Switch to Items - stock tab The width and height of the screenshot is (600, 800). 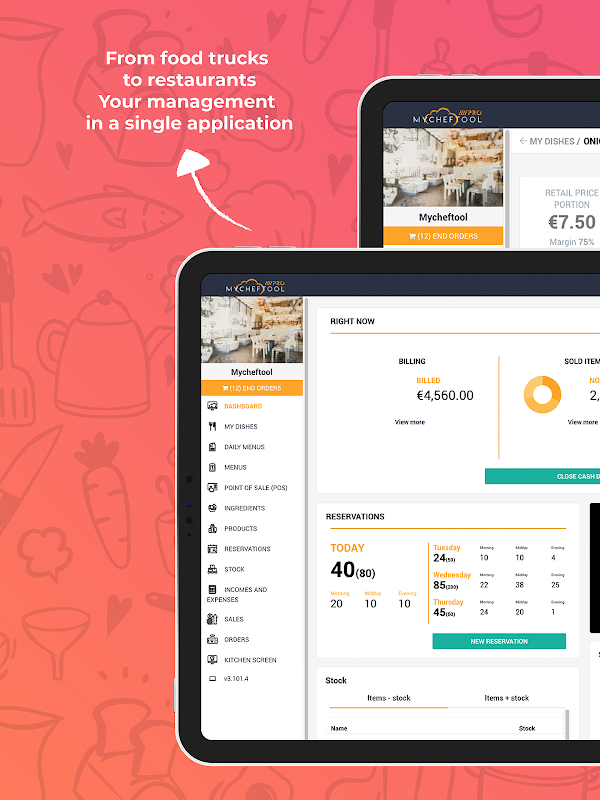tap(389, 698)
